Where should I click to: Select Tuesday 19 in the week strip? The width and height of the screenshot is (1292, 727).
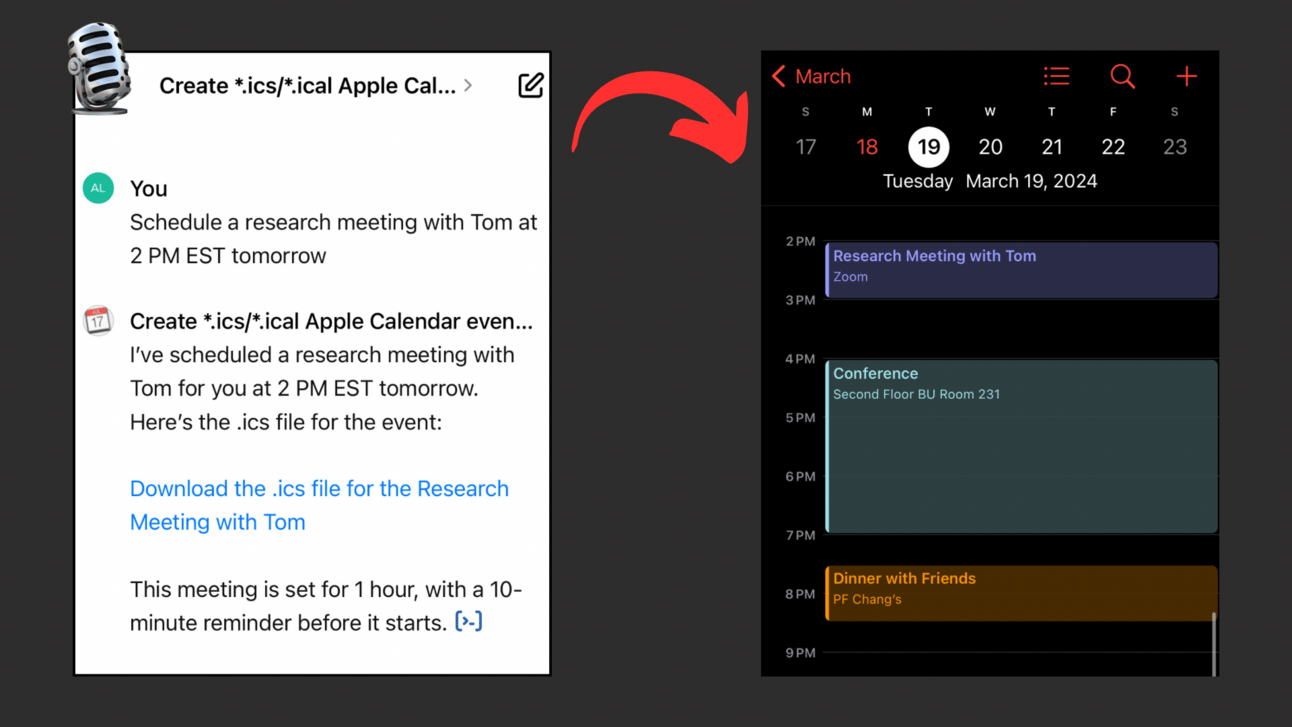(x=929, y=147)
